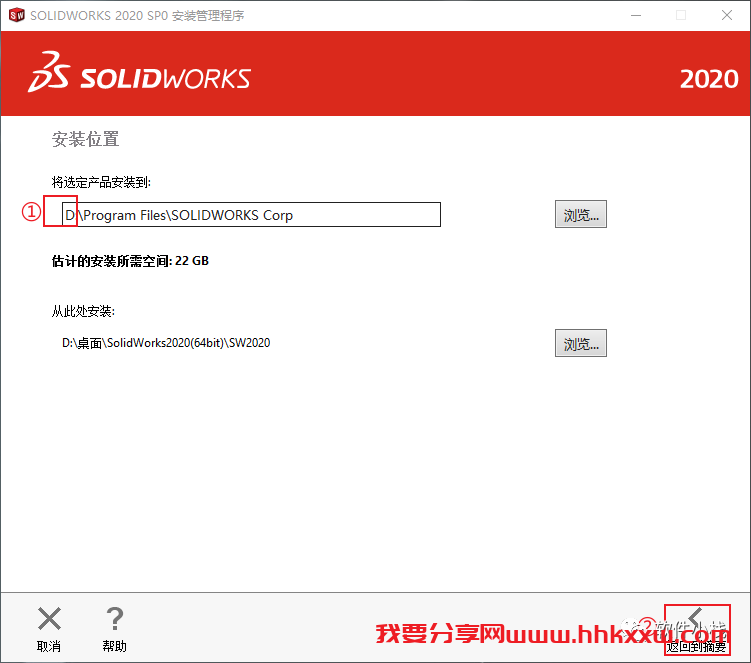Click the source path D:\桌面\SolidWorks2020(64bit)\SW2020 text
Viewport: 751px width, 663px height.
(x=166, y=343)
